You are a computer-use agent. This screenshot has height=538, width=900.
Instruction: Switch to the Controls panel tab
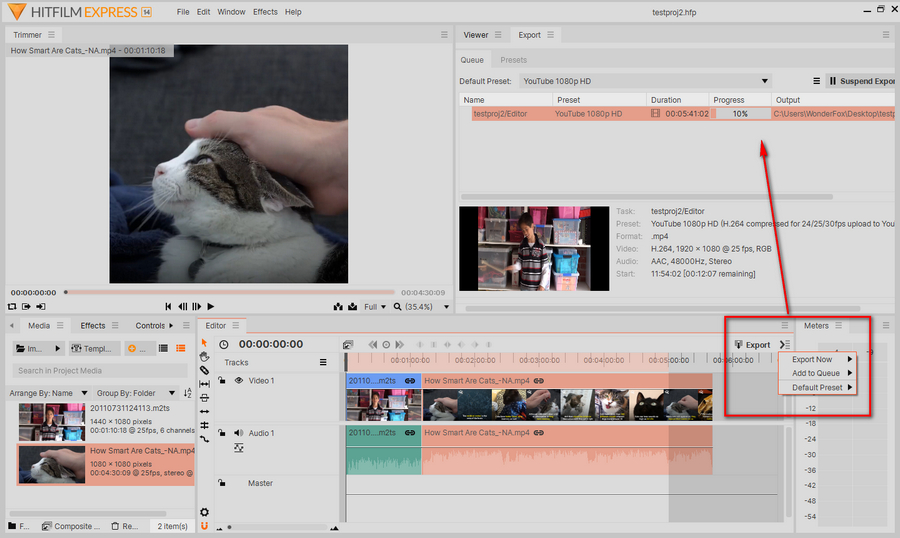(150, 326)
